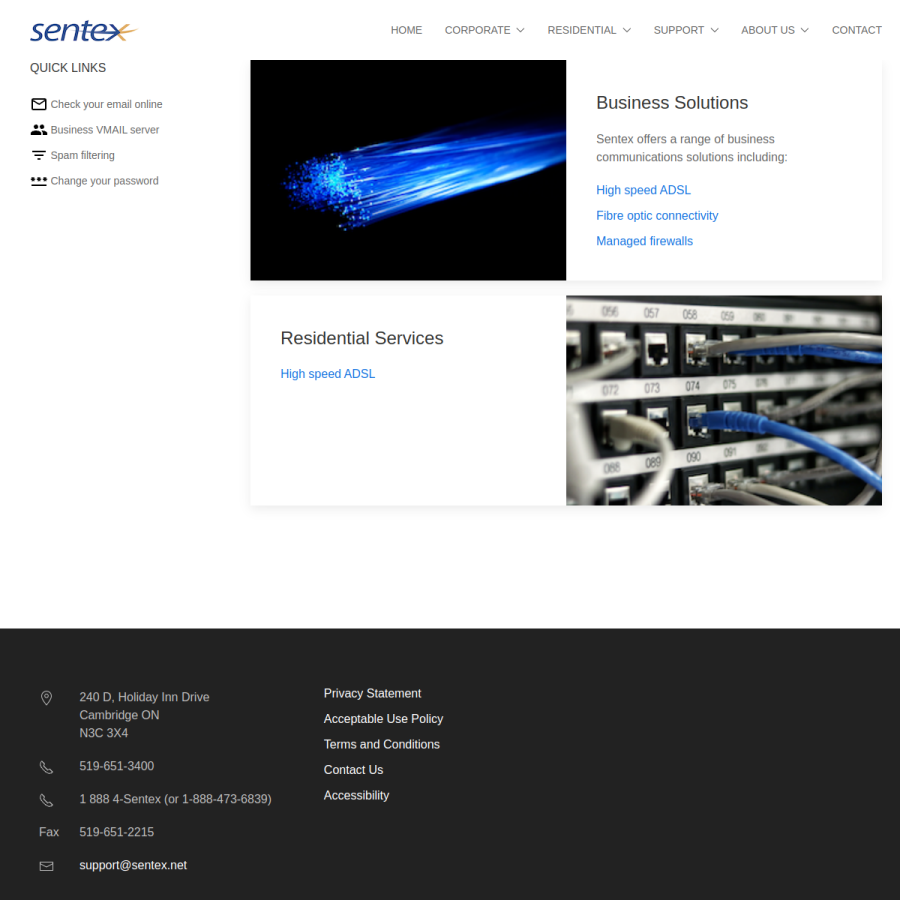
Task: Open High speed ADSL under Residential Services
Action: [328, 374]
